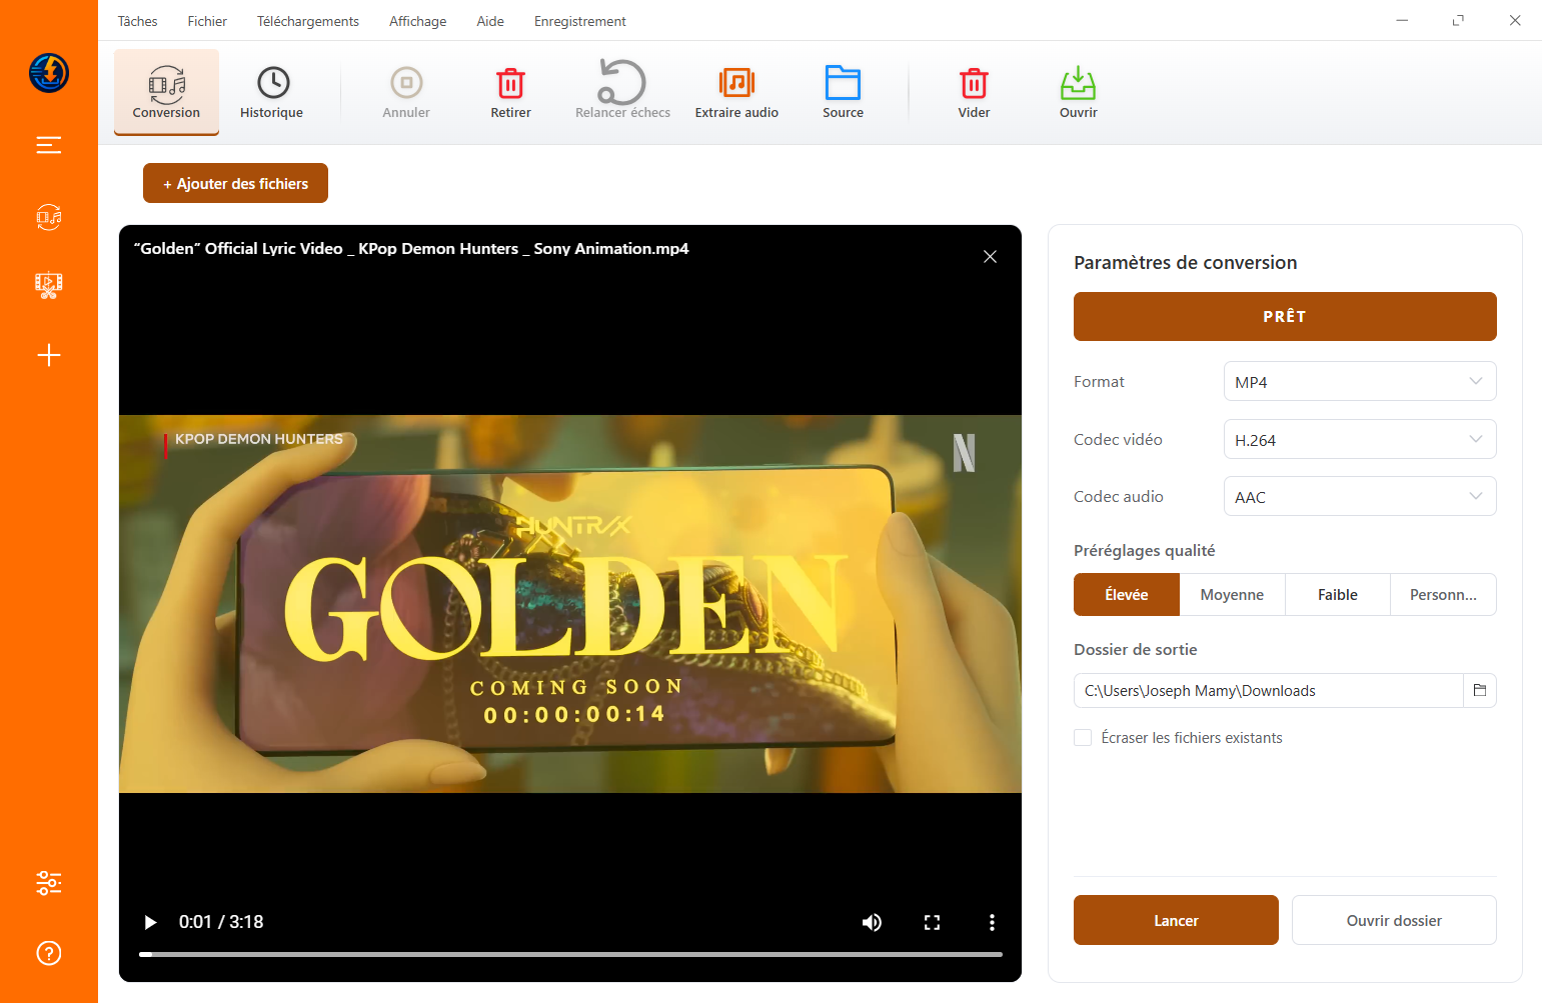Click the Préréglages qualité label
1542x1003 pixels.
[1144, 551]
